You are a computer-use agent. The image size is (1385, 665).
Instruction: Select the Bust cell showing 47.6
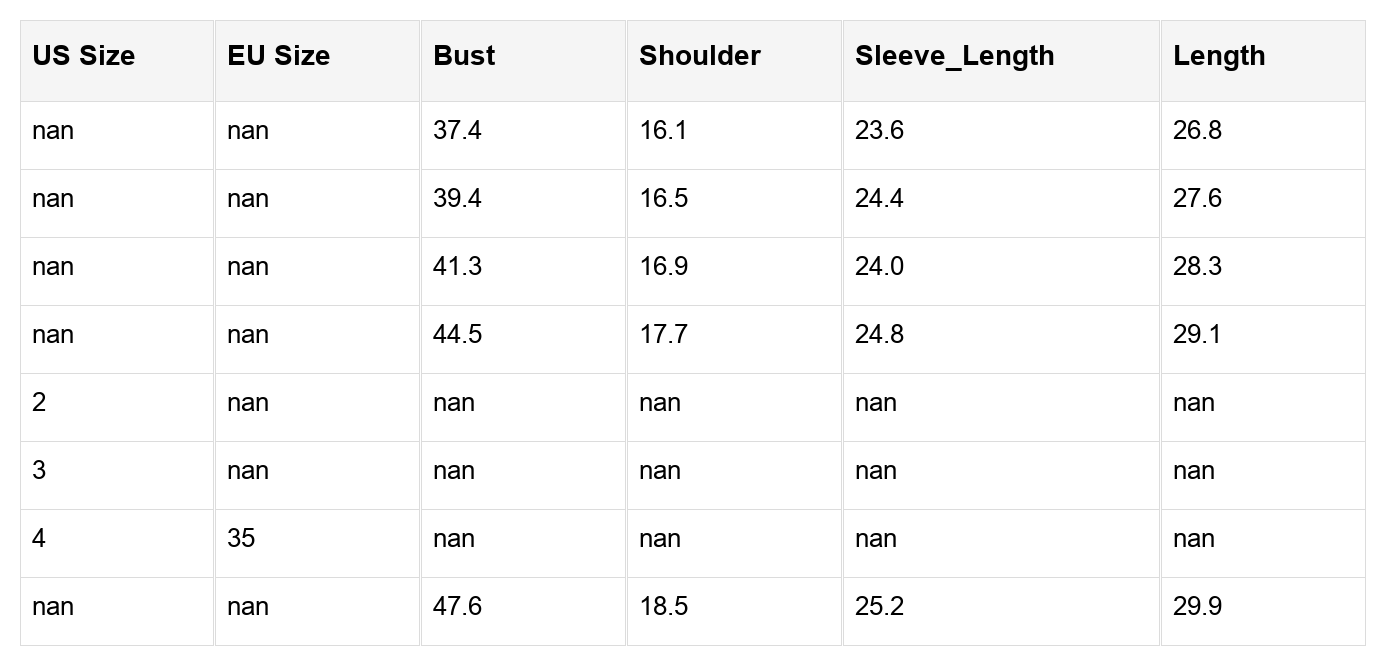pyautogui.click(x=457, y=607)
